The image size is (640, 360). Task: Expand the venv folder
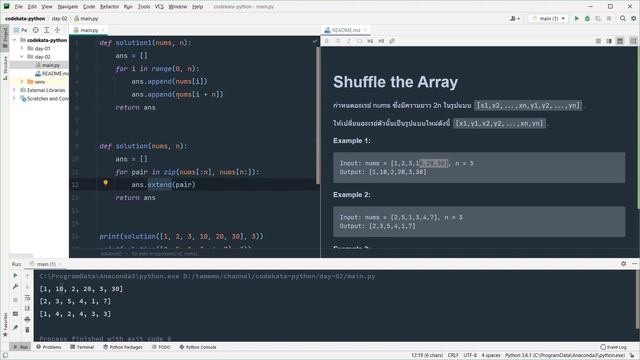[22, 82]
